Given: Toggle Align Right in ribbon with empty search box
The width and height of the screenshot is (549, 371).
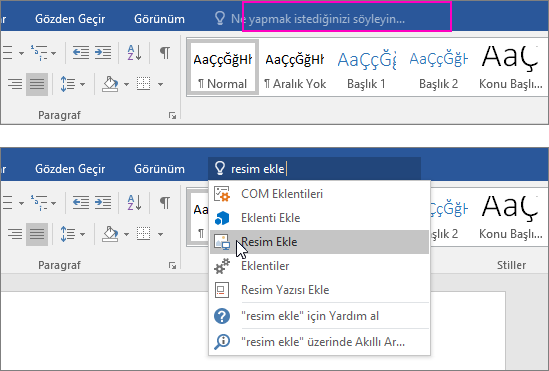Looking at the screenshot, I should (x=15, y=84).
